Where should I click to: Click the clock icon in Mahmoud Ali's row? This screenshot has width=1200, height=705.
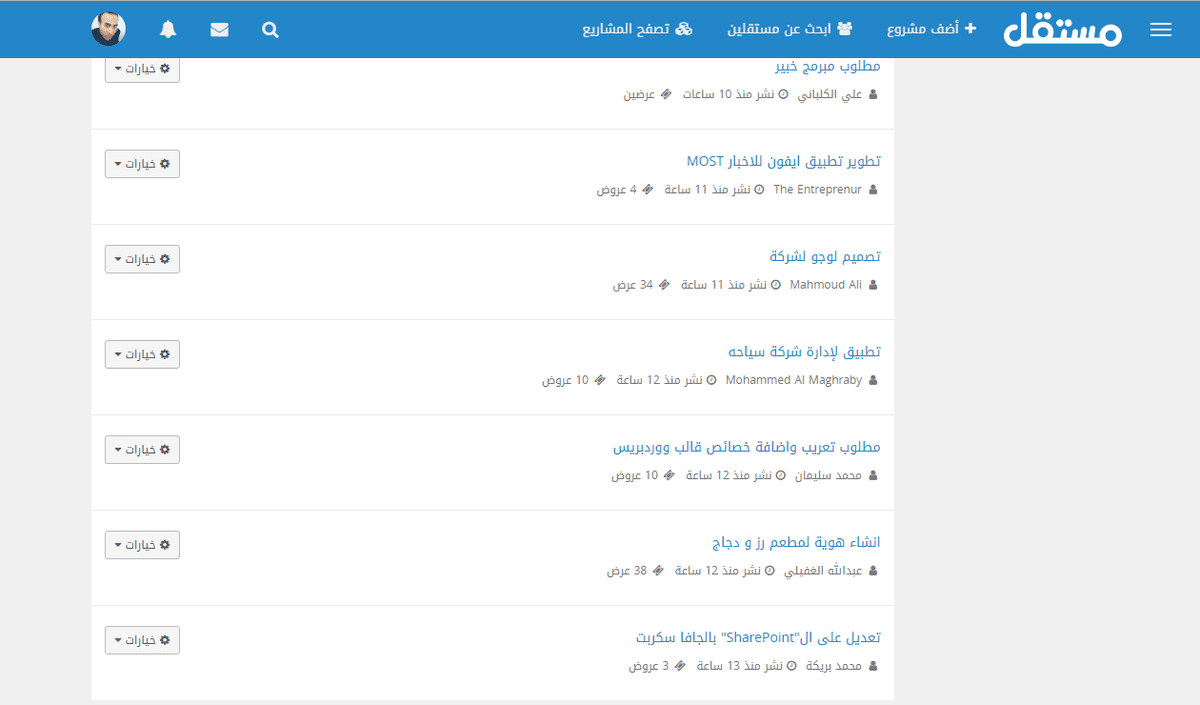coord(776,285)
